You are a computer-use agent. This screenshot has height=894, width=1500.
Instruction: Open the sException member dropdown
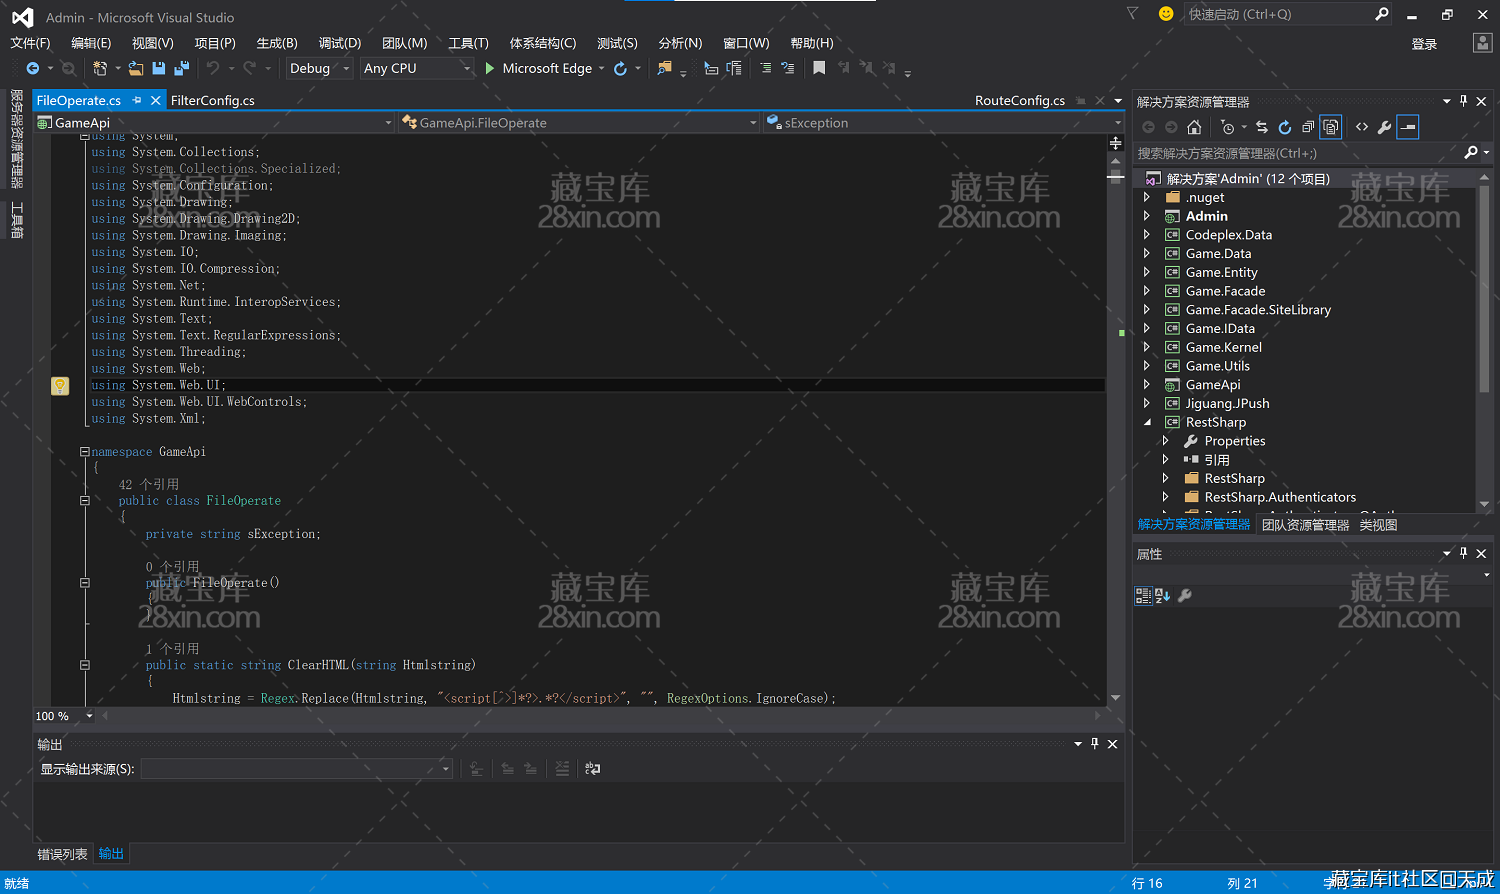click(944, 123)
